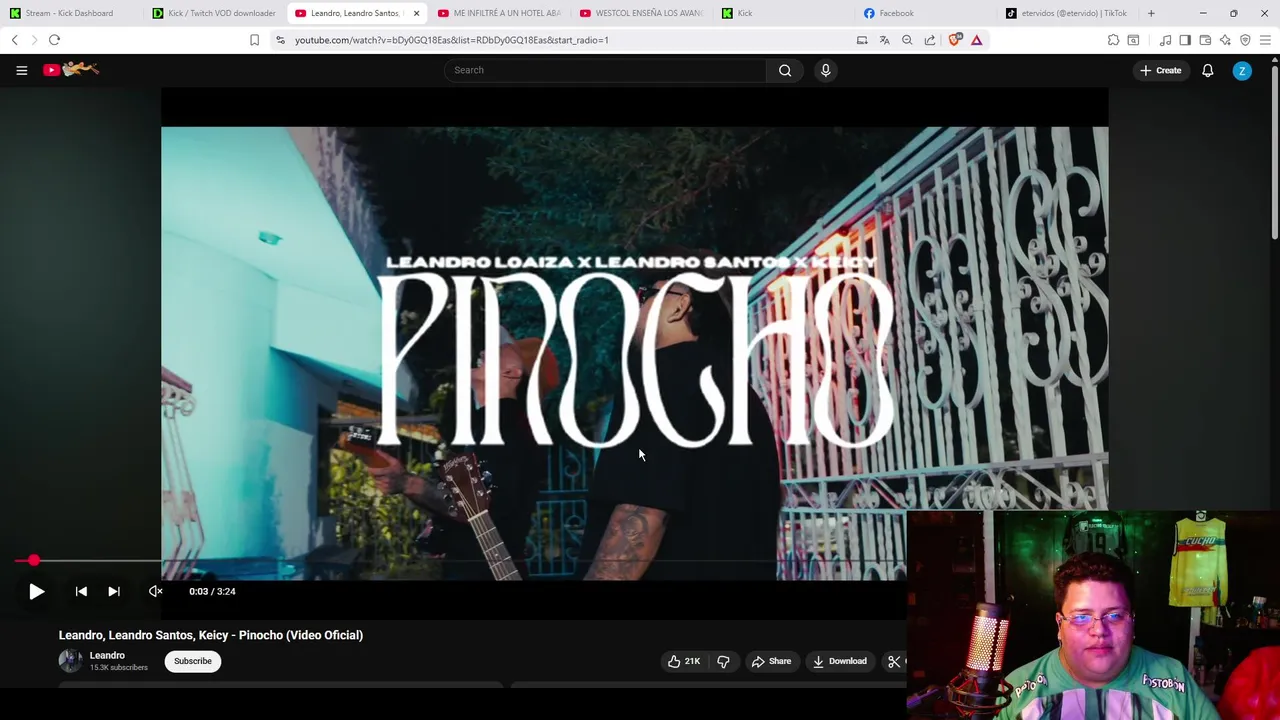Close the active Leandro YouTube tab

(x=416, y=13)
